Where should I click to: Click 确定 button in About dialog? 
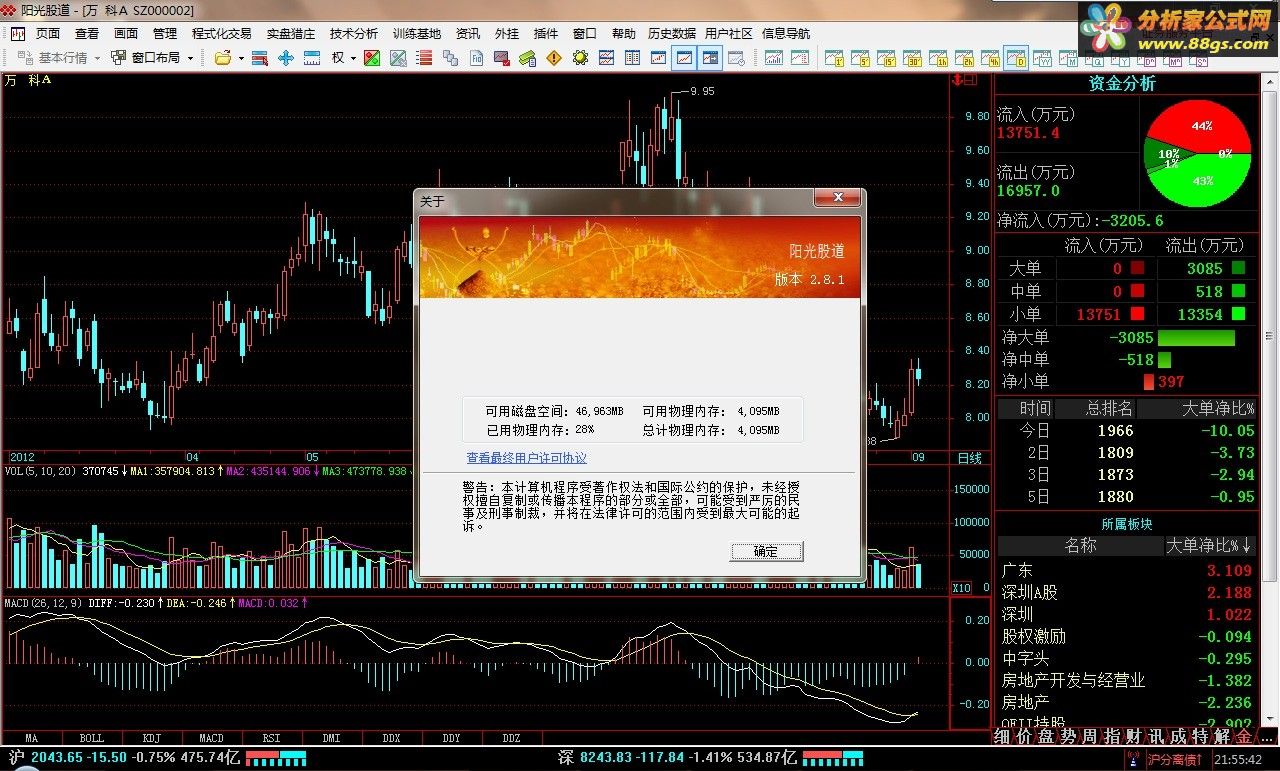pyautogui.click(x=766, y=551)
